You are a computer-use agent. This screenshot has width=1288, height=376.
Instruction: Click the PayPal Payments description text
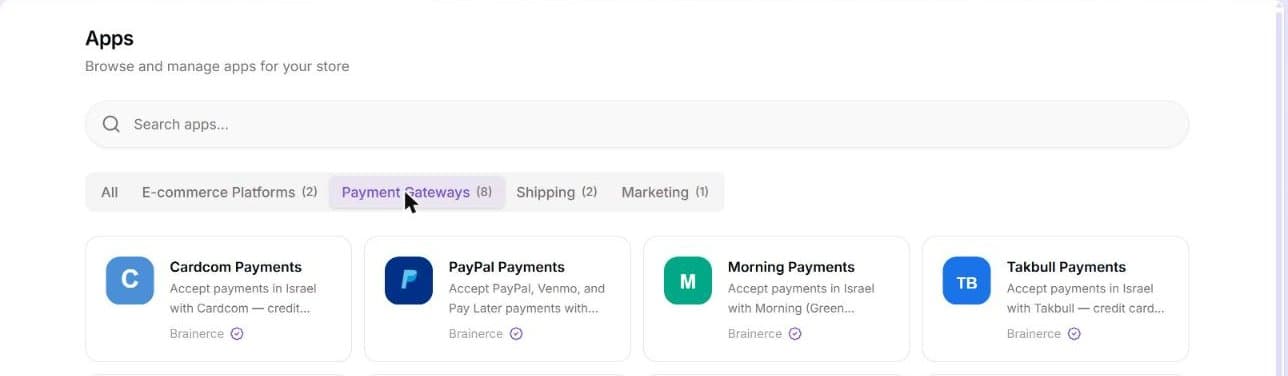[x=527, y=298]
